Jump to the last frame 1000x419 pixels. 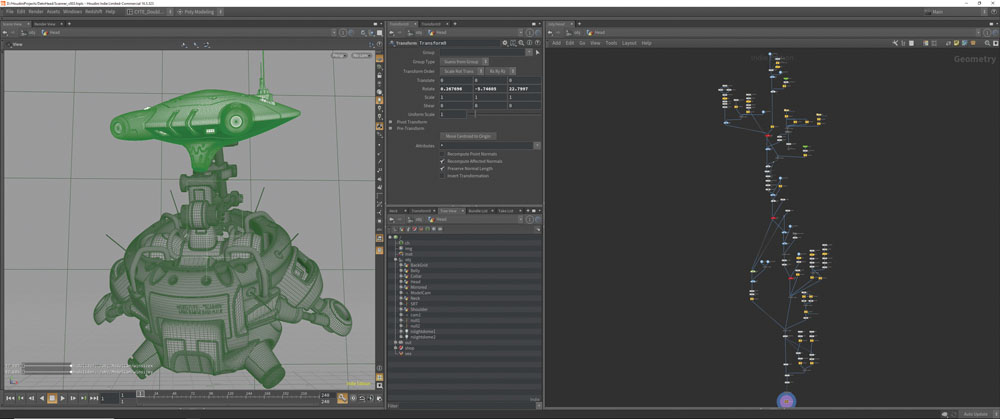(x=94, y=398)
